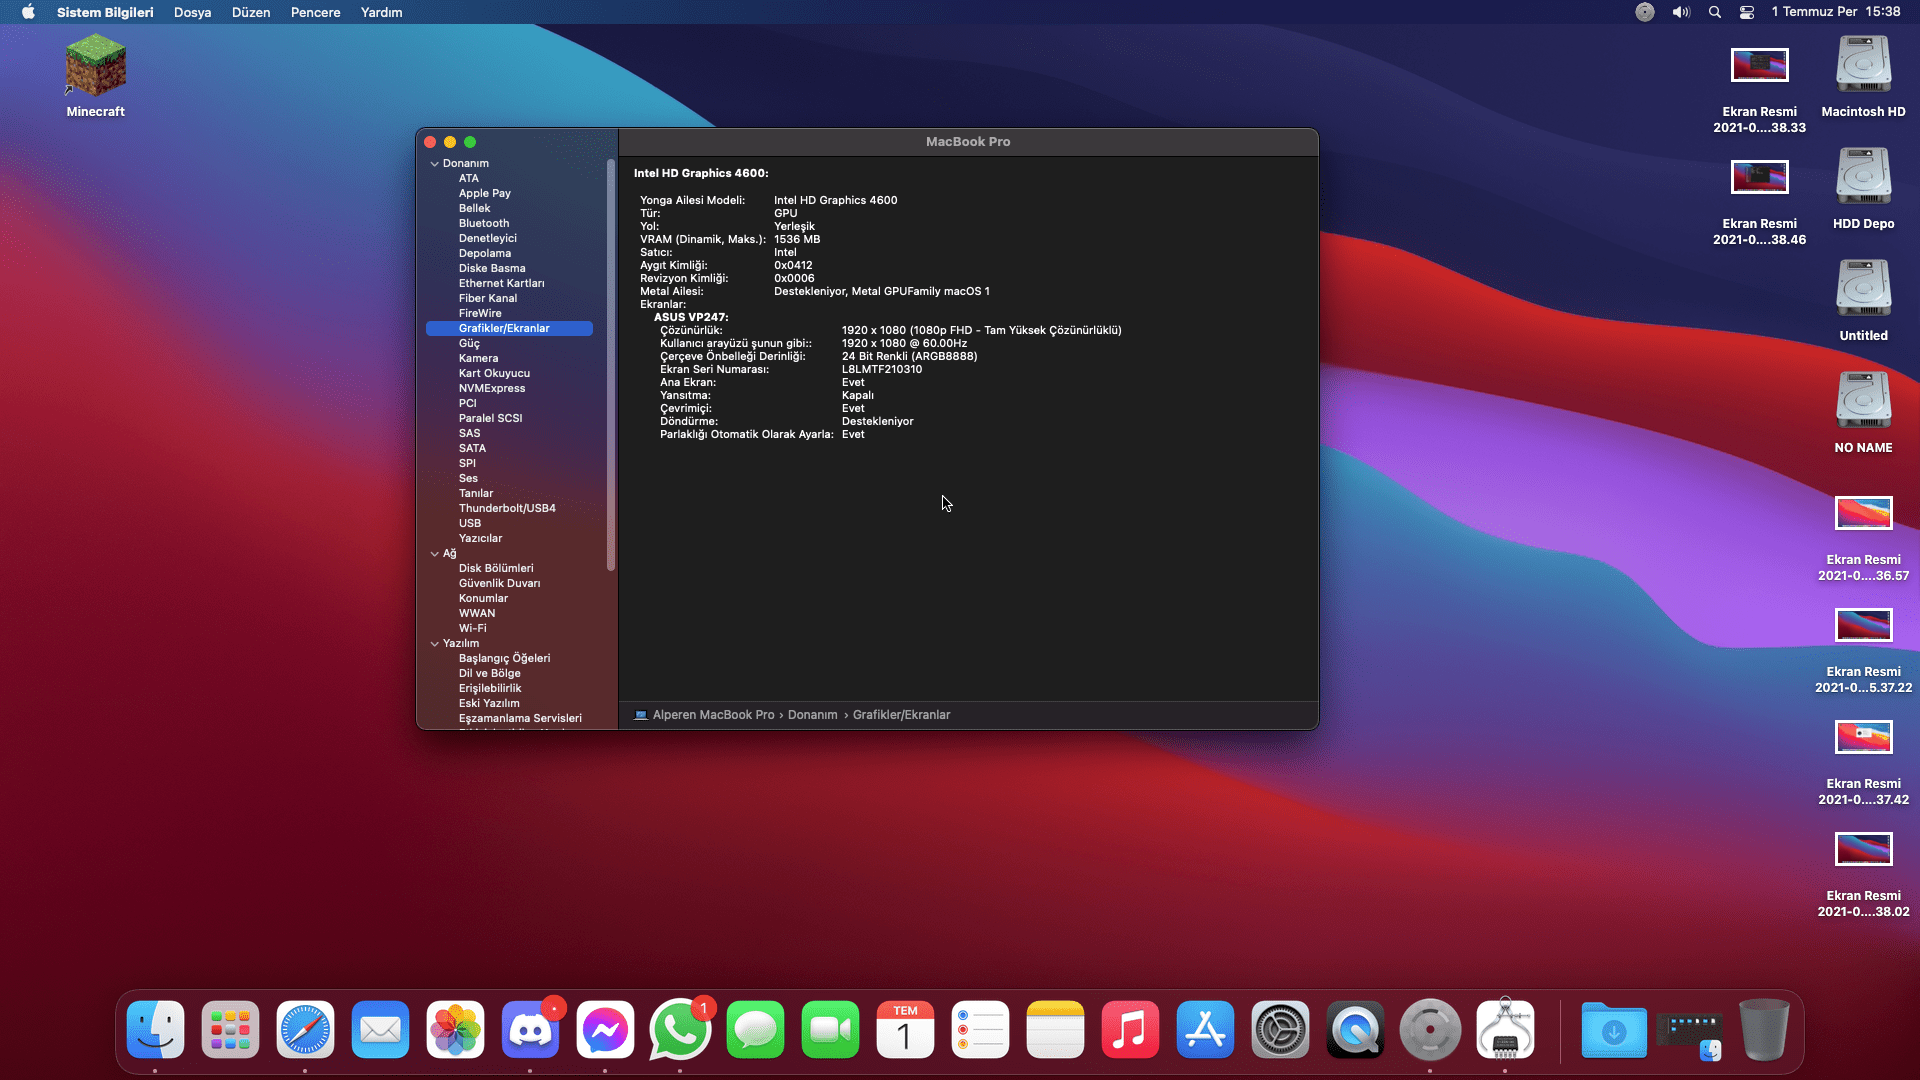
Task: Click the volume icon in menu bar
Action: click(x=1681, y=12)
